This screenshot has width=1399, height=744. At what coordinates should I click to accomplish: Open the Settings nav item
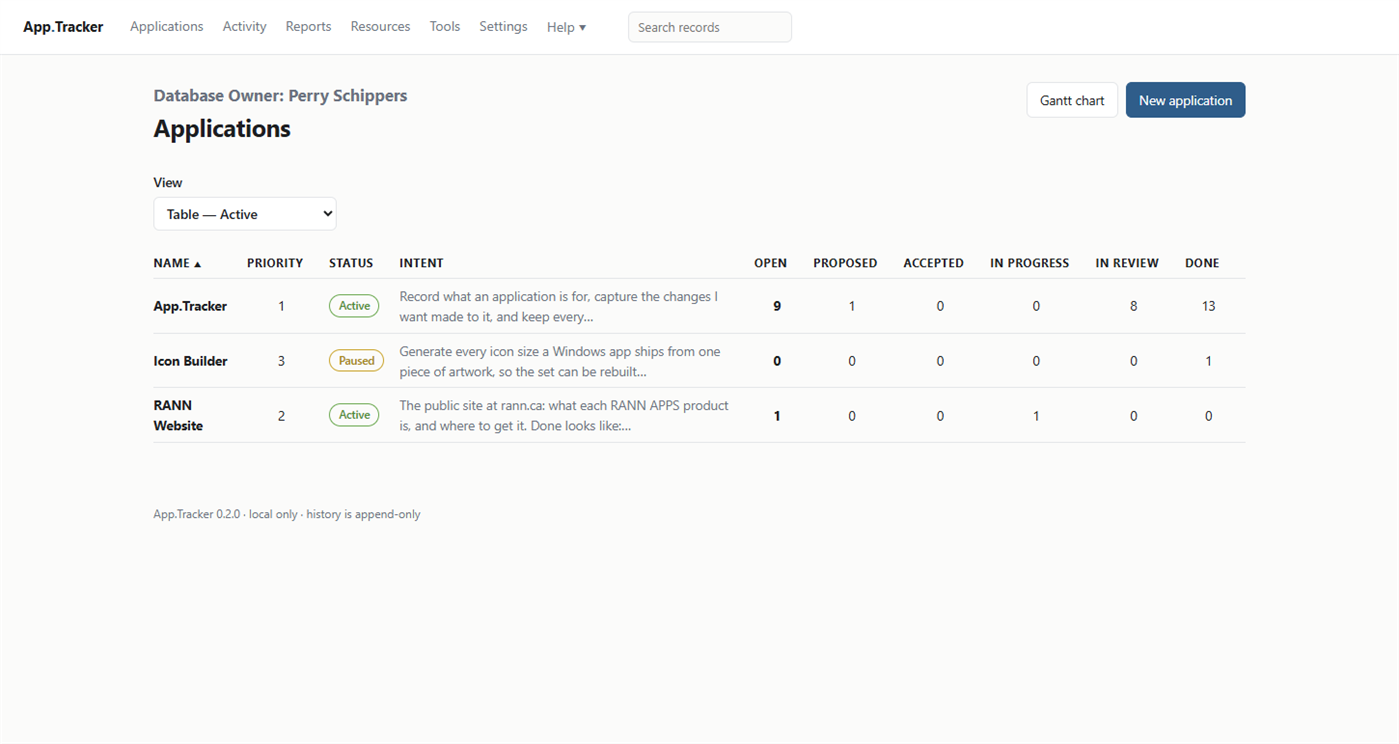(503, 27)
